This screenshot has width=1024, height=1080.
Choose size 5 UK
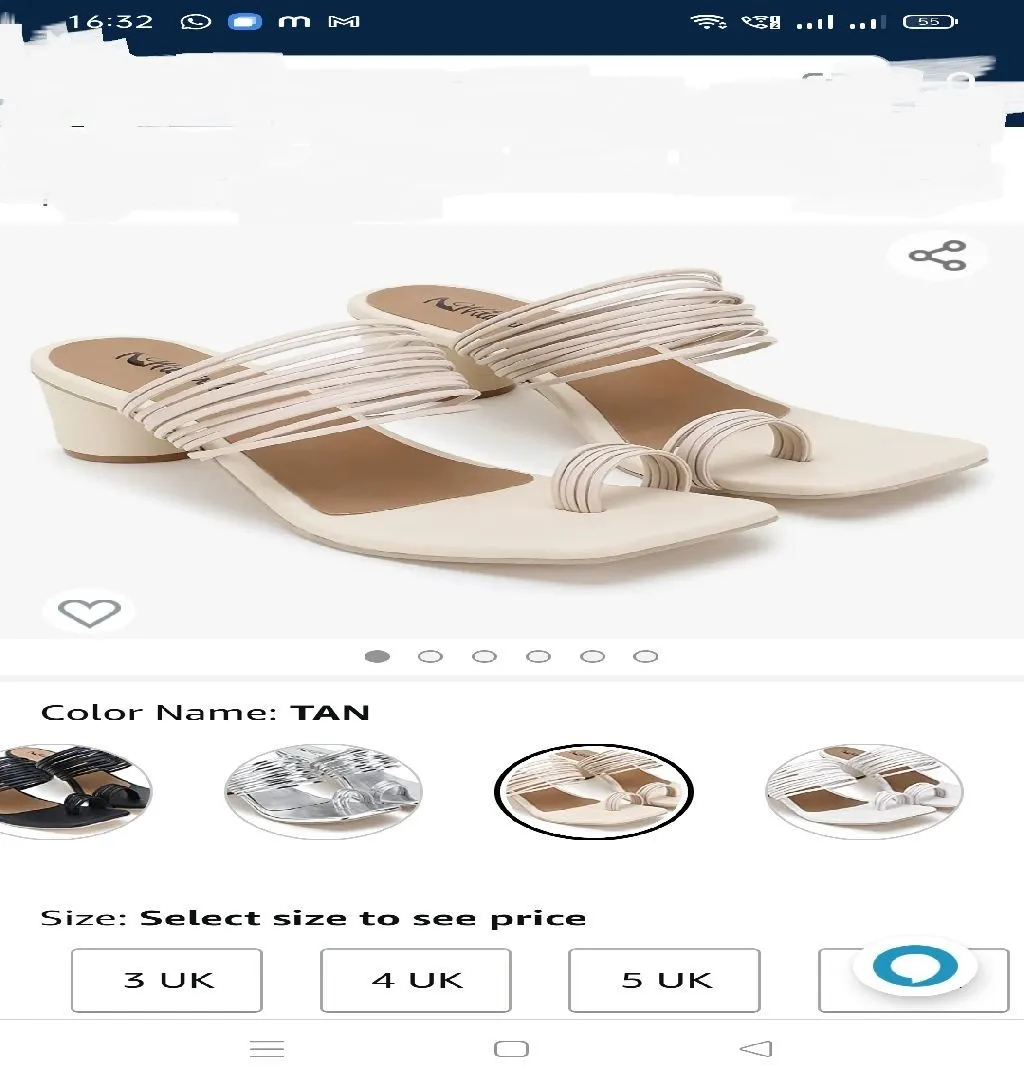tap(665, 980)
